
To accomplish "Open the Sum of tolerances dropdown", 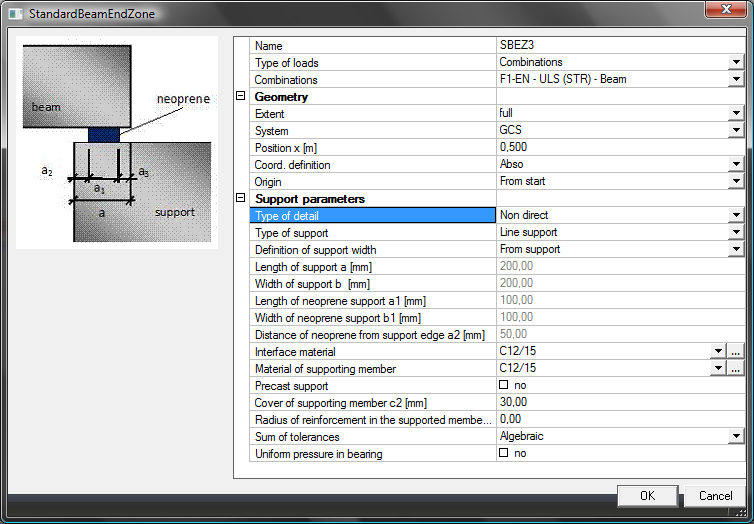I will [x=736, y=436].
